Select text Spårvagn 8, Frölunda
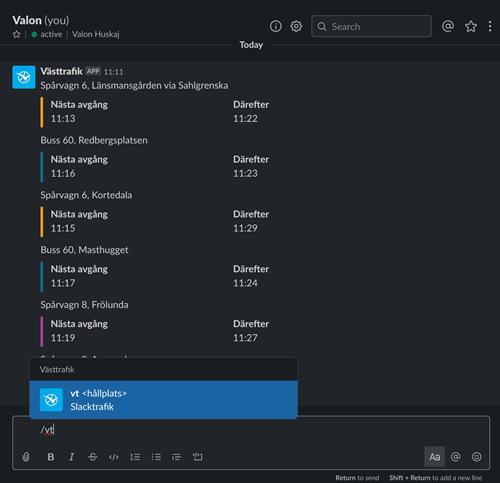Screen dimensions: 500x483 [x=84, y=305]
